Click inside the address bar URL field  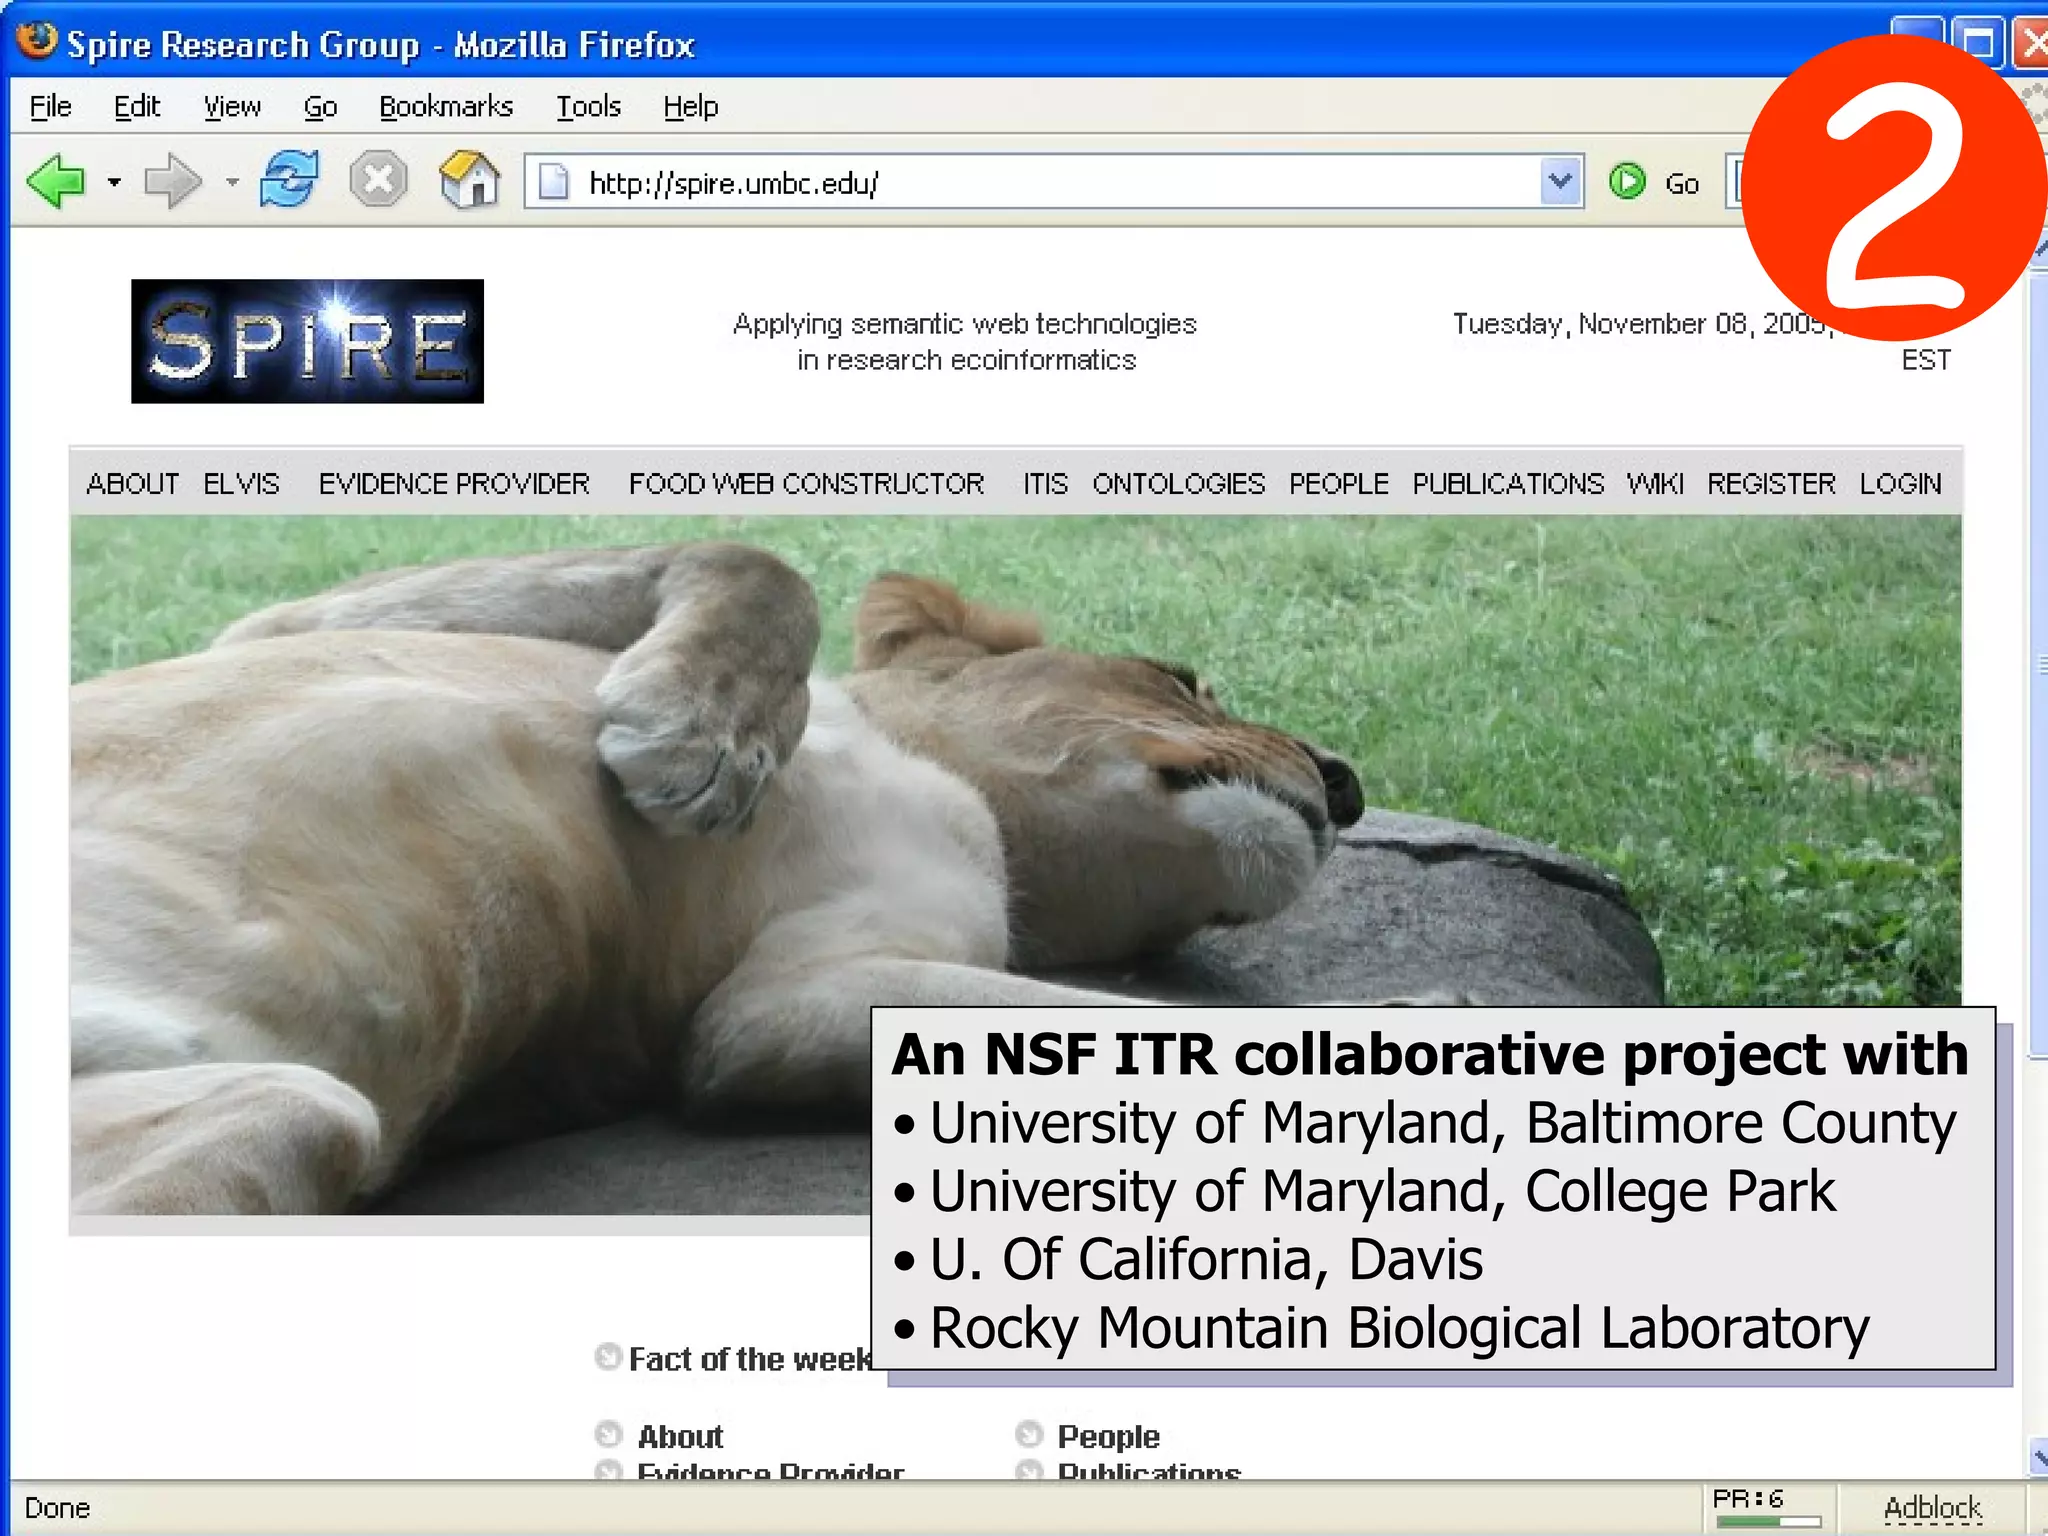(1000, 183)
